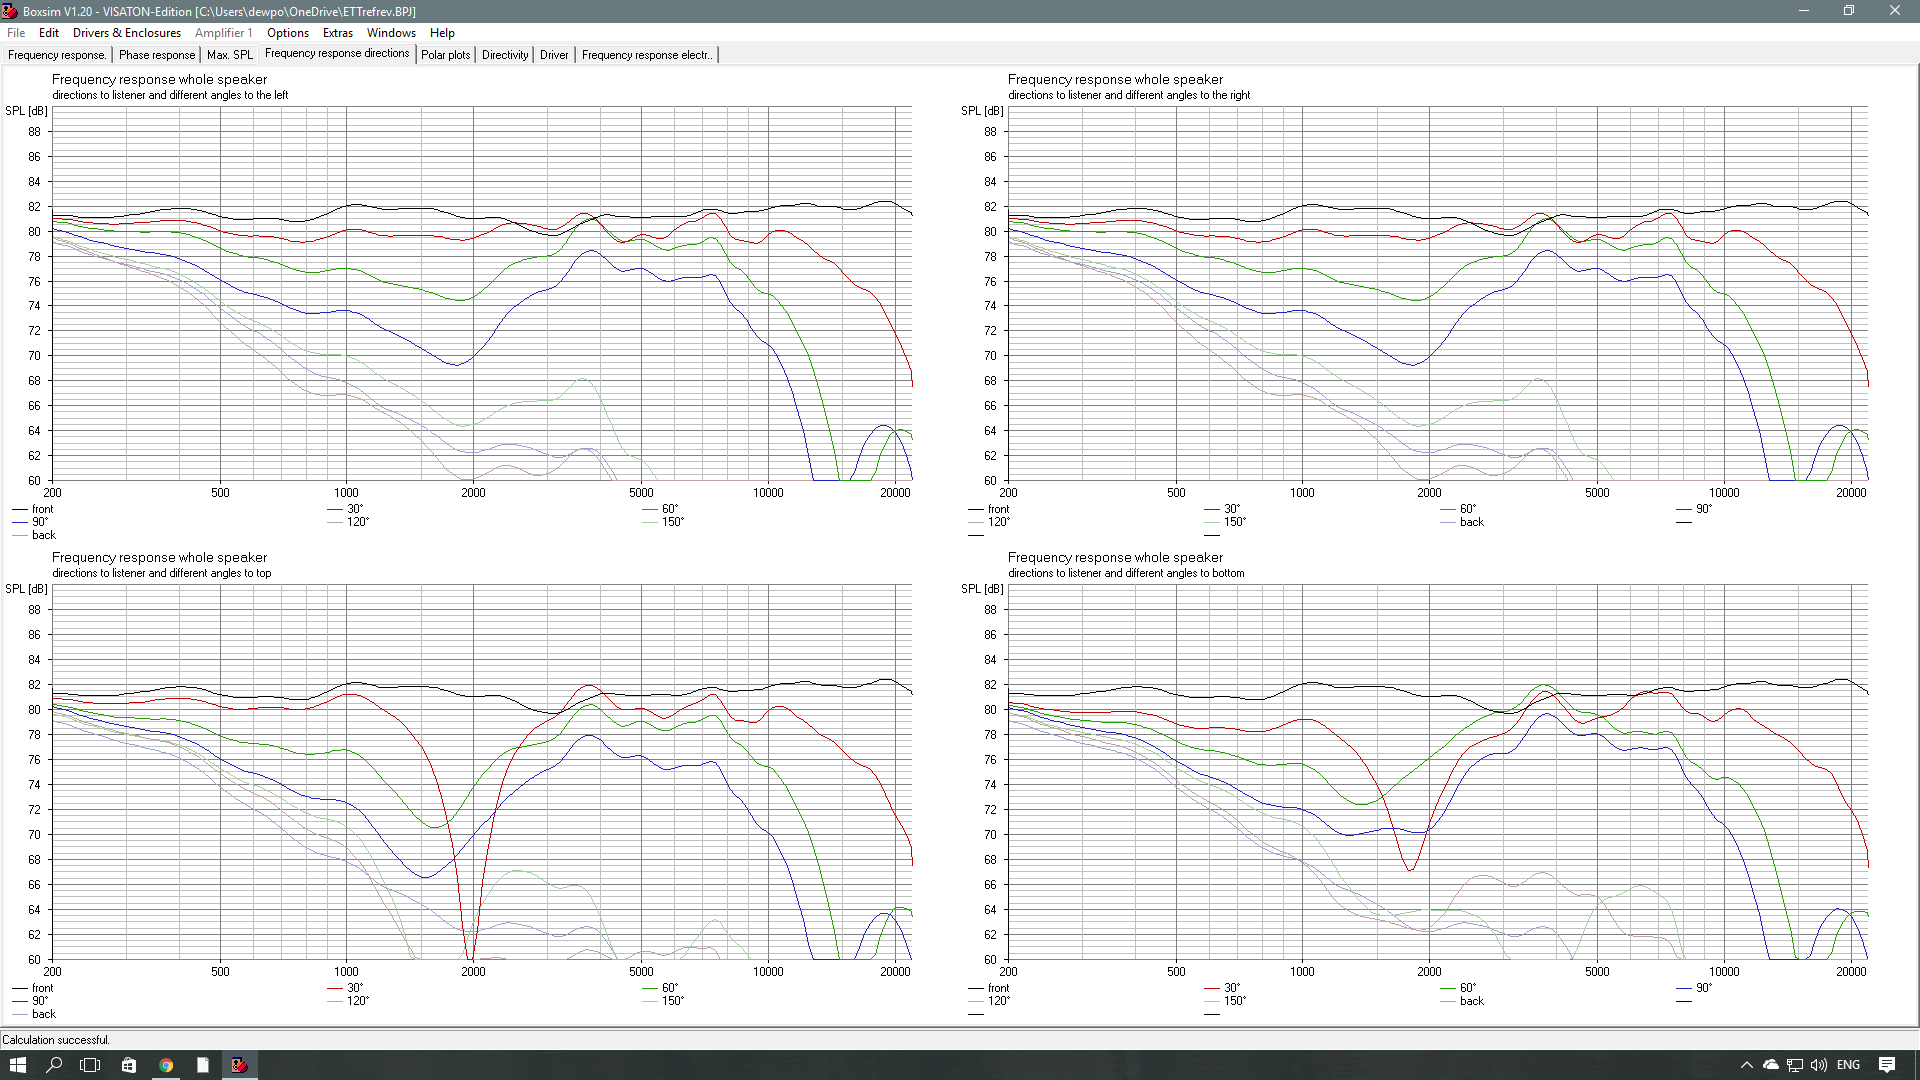Open the File menu
The width and height of the screenshot is (1920, 1080).
(x=16, y=33)
